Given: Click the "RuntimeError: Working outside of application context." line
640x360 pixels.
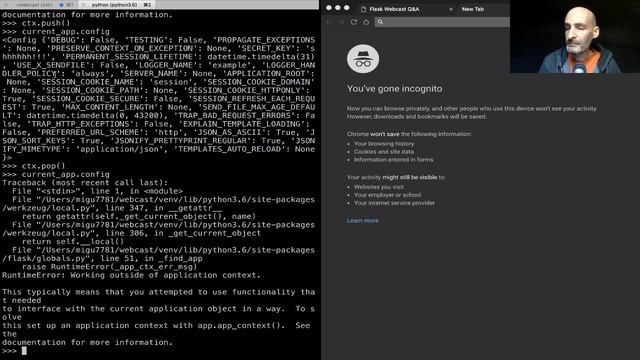Looking at the screenshot, I should 131,275.
